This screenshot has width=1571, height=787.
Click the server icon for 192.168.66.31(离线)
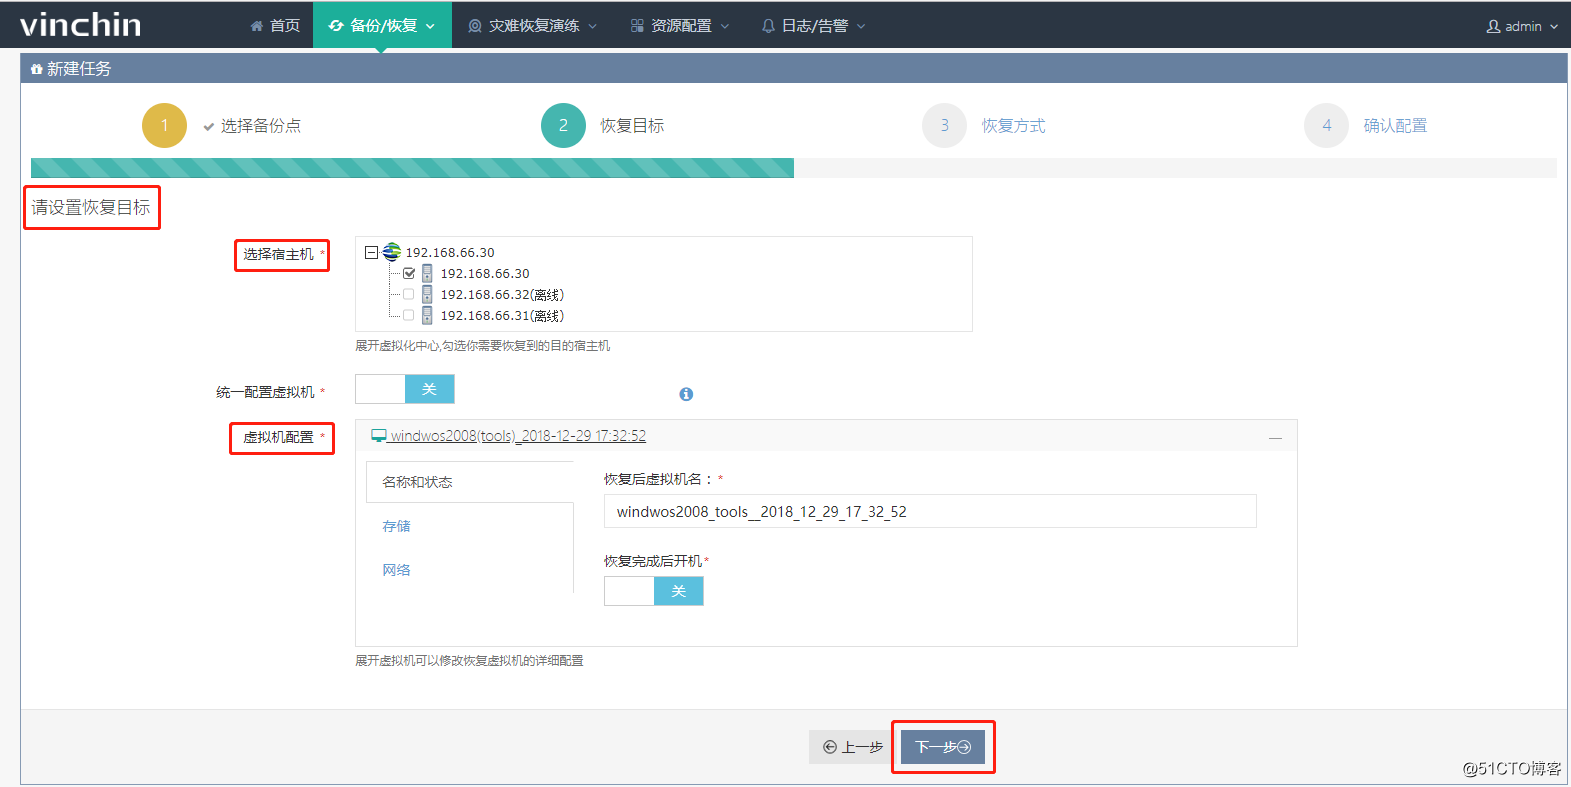[427, 315]
